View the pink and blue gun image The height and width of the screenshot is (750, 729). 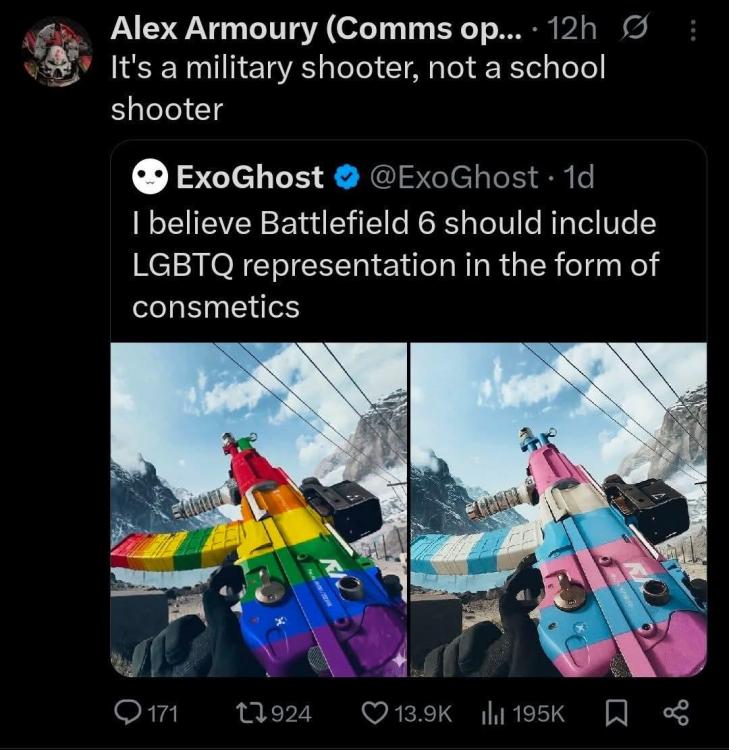pyautogui.click(x=558, y=509)
